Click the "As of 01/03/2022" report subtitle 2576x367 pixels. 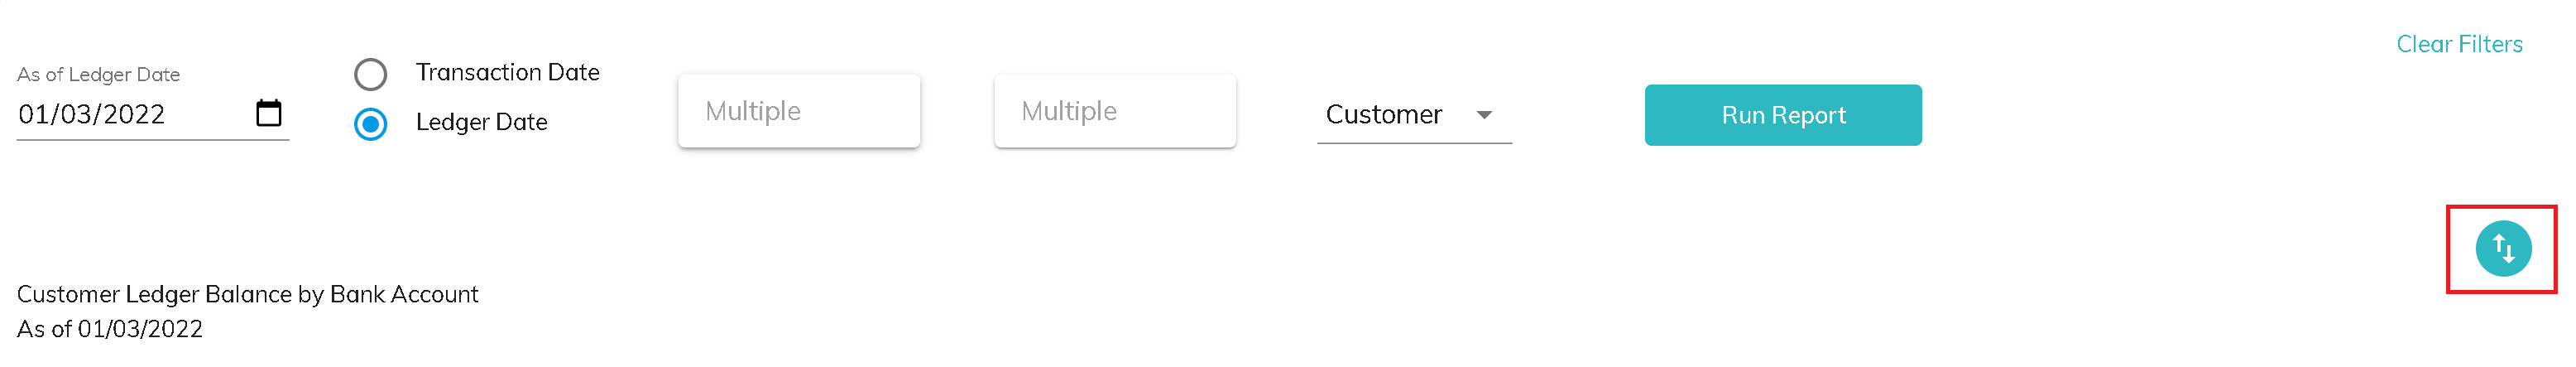coord(110,329)
